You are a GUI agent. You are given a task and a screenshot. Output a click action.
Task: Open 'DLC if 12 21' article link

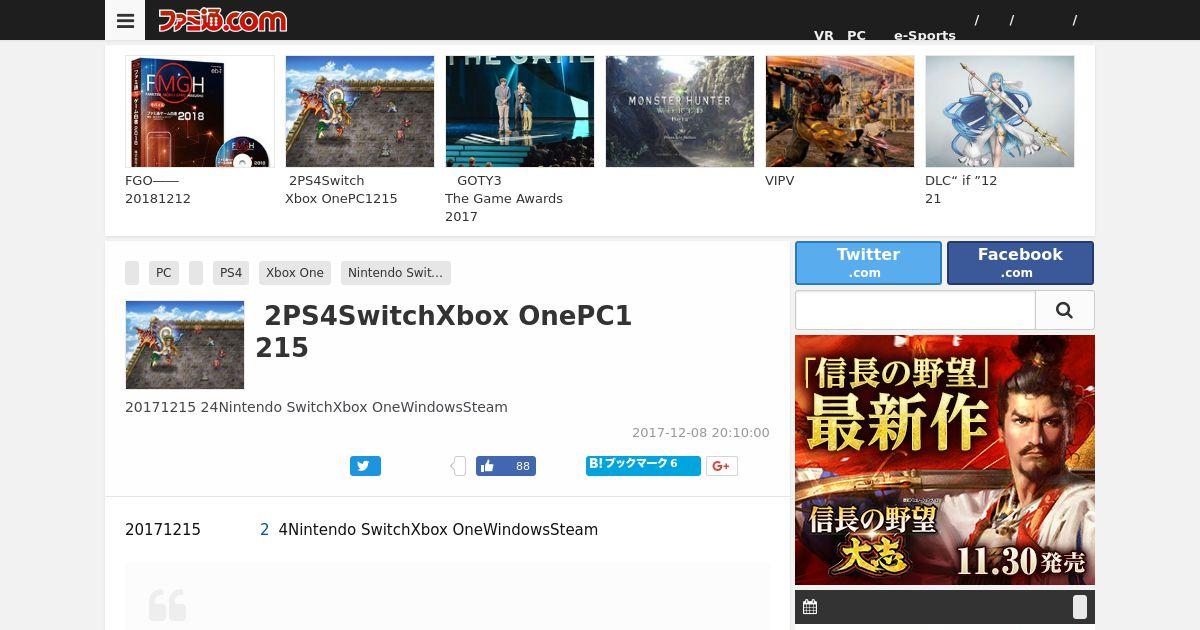tap(961, 190)
